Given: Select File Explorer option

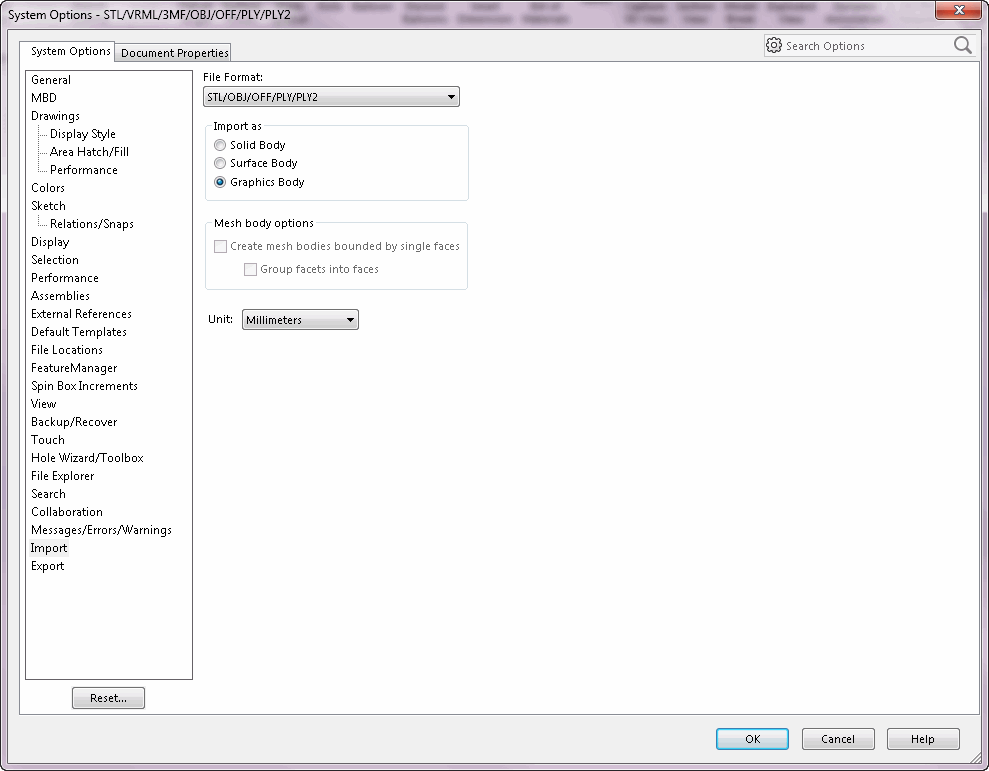Looking at the screenshot, I should 62,476.
